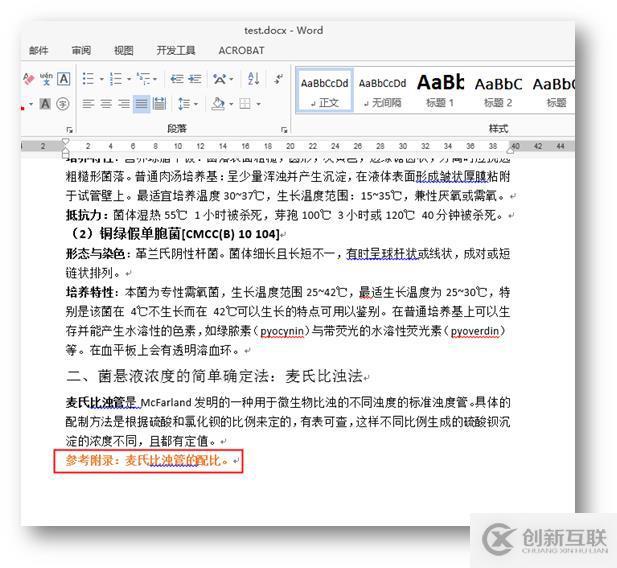Expand the numbered list dropdown arrow
The height and width of the screenshot is (568, 617).
point(129,79)
